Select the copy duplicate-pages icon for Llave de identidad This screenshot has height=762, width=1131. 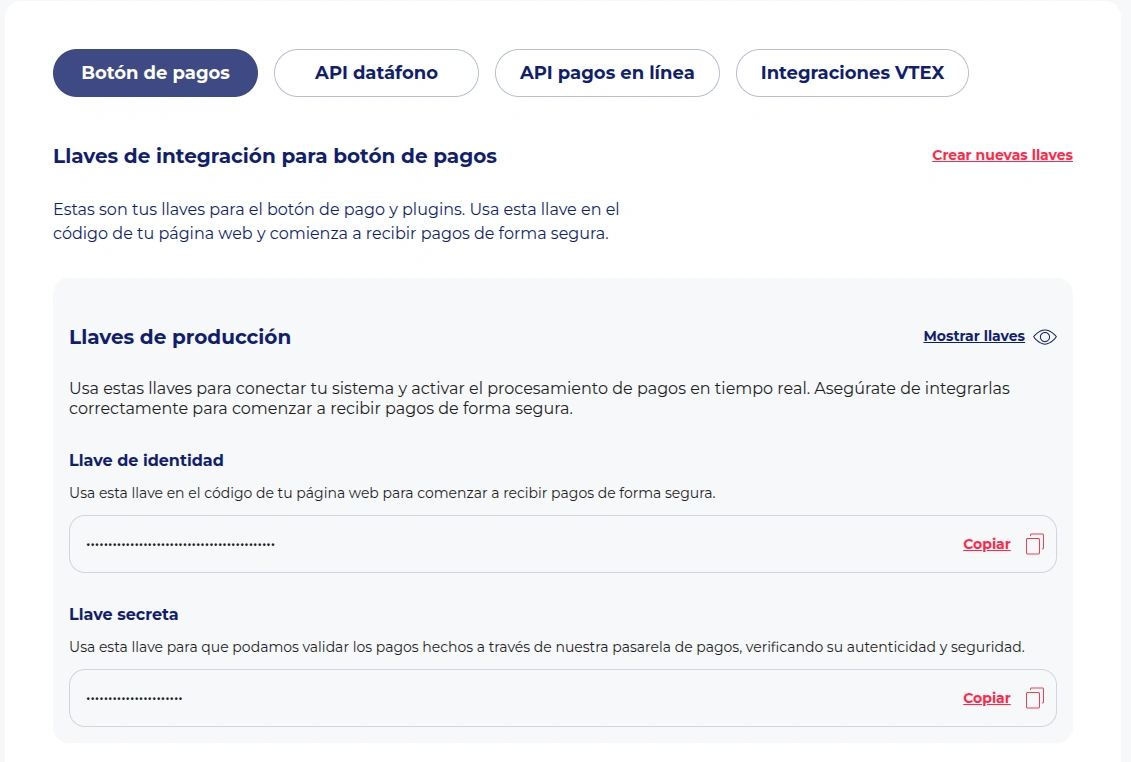click(x=1035, y=543)
